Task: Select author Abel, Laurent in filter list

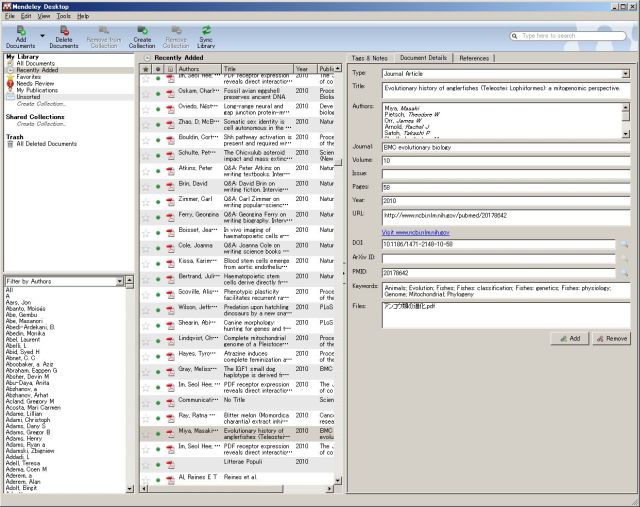Action: click(x=23, y=340)
